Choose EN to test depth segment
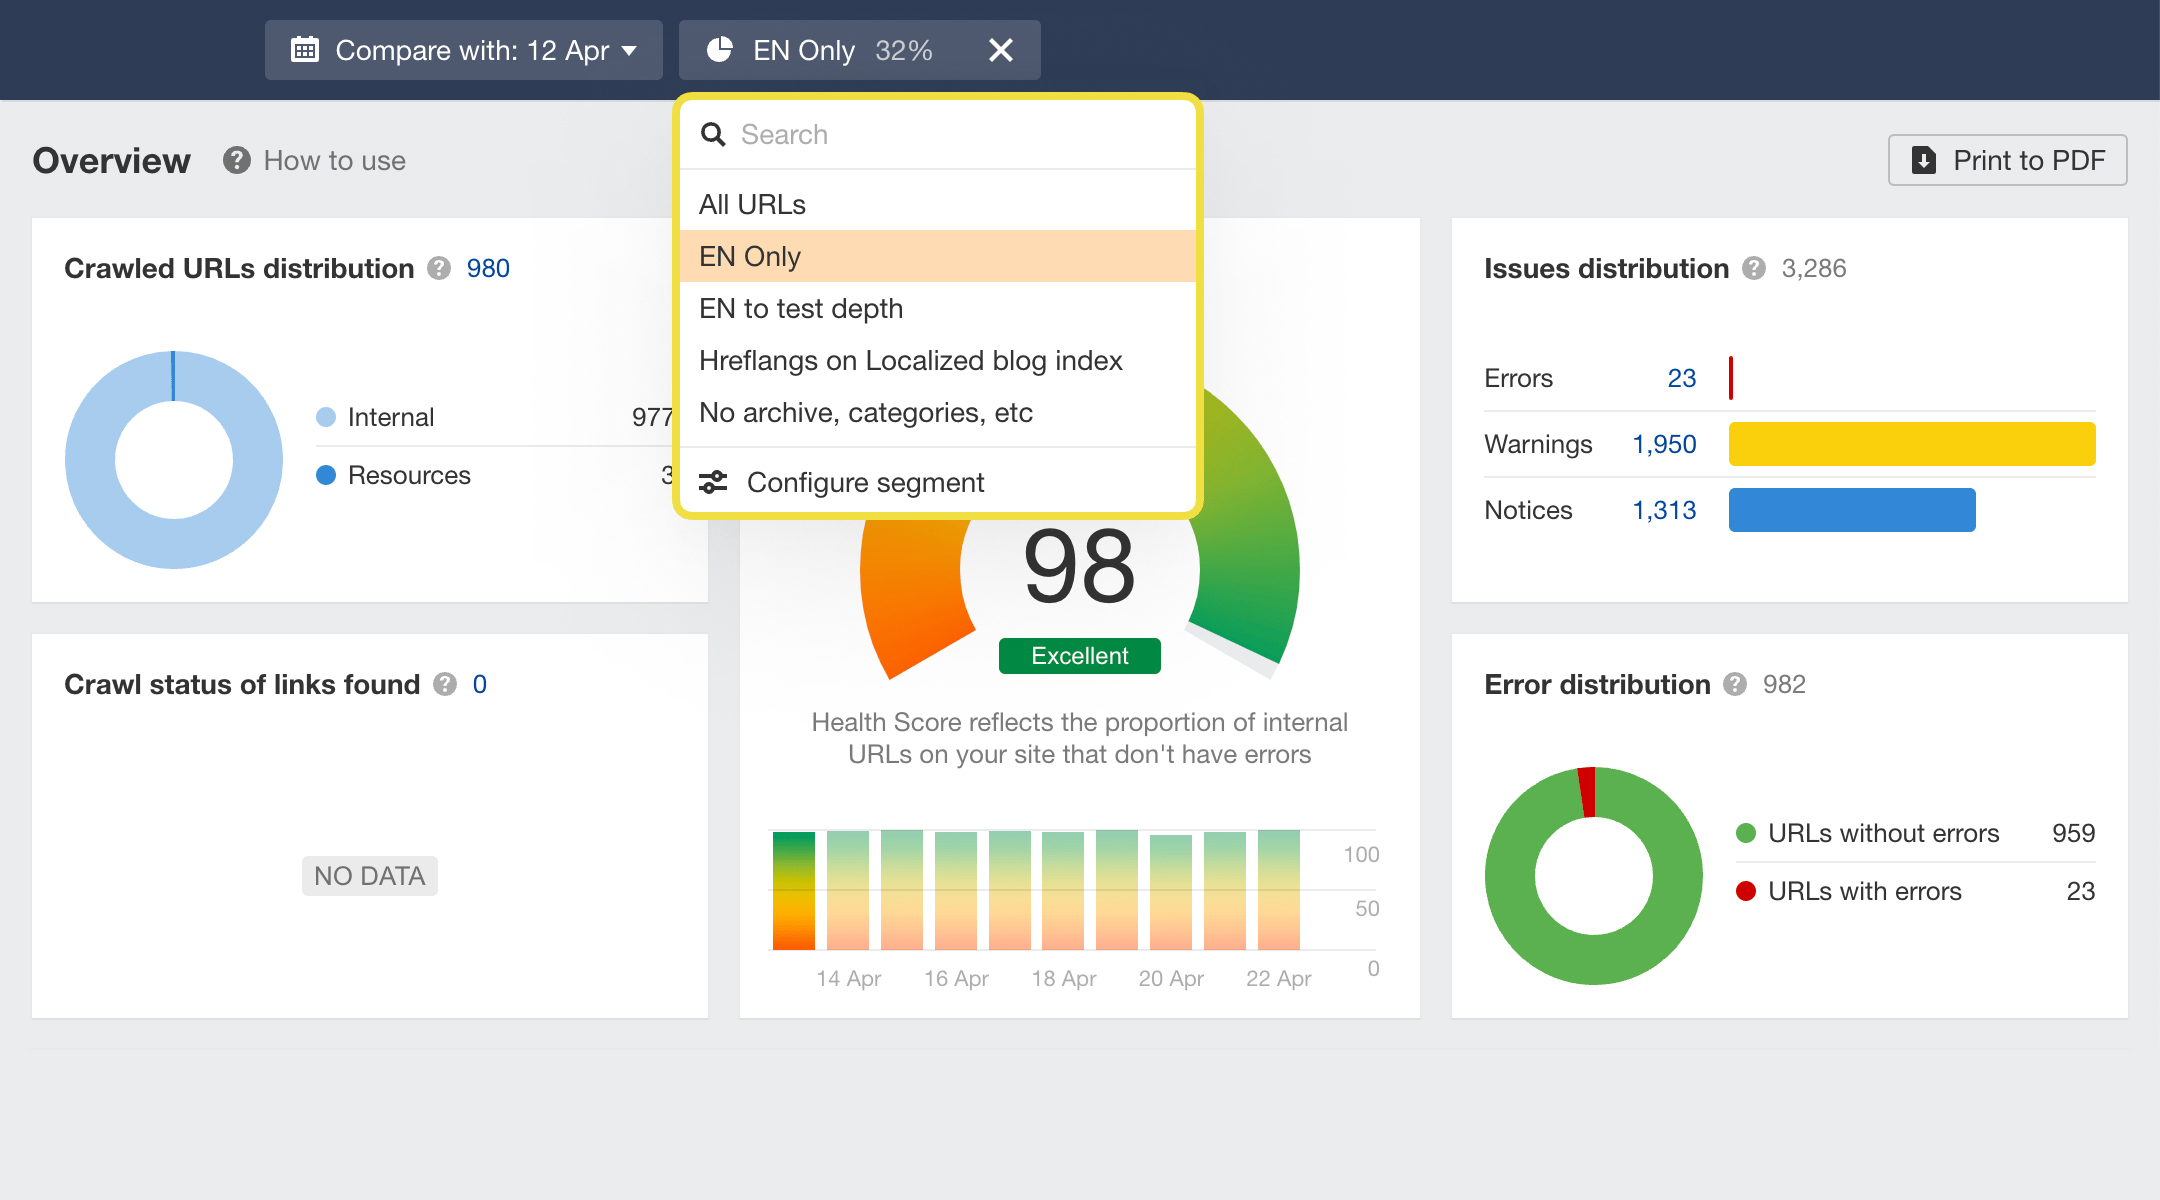 pos(938,308)
